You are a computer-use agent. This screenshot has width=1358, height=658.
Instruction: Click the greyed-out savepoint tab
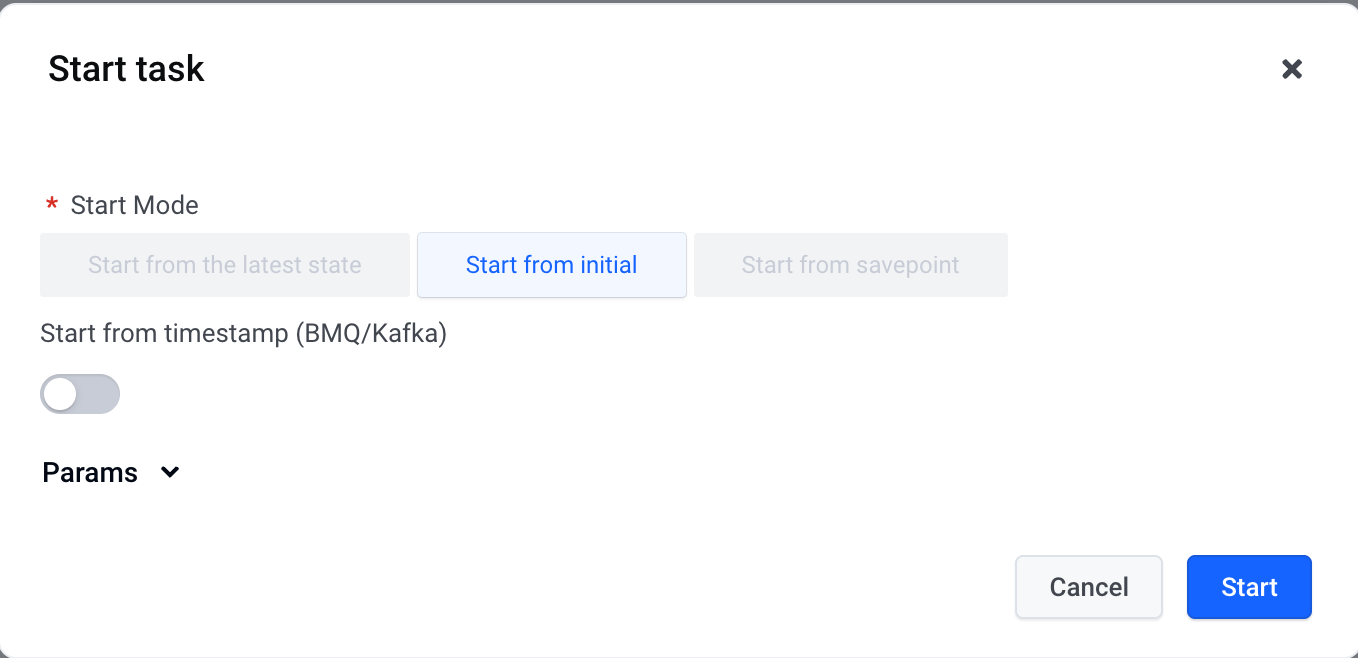click(850, 265)
